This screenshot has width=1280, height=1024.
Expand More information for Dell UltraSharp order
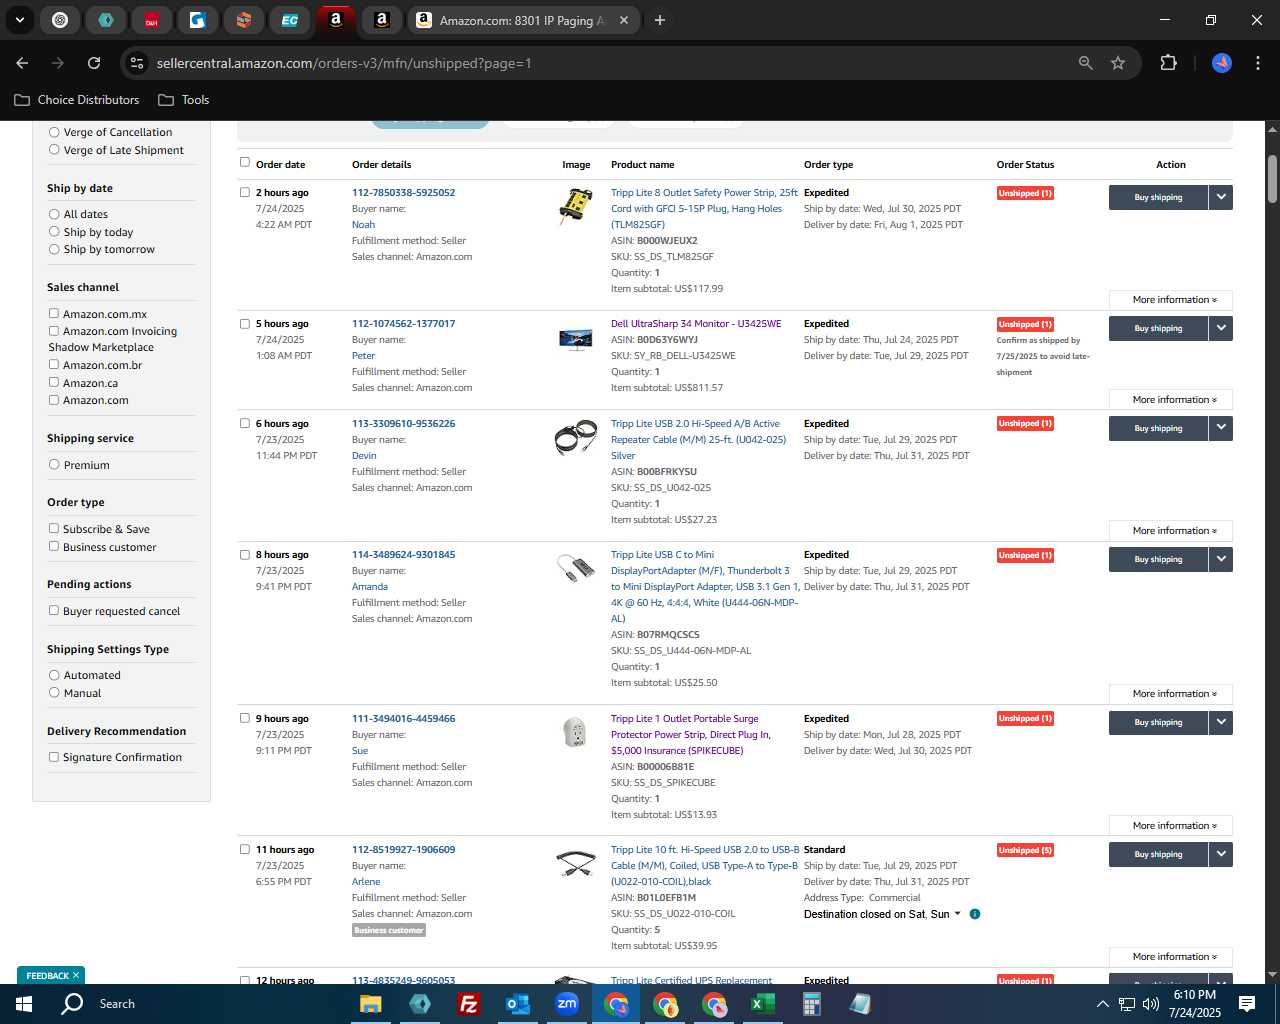coord(1171,400)
